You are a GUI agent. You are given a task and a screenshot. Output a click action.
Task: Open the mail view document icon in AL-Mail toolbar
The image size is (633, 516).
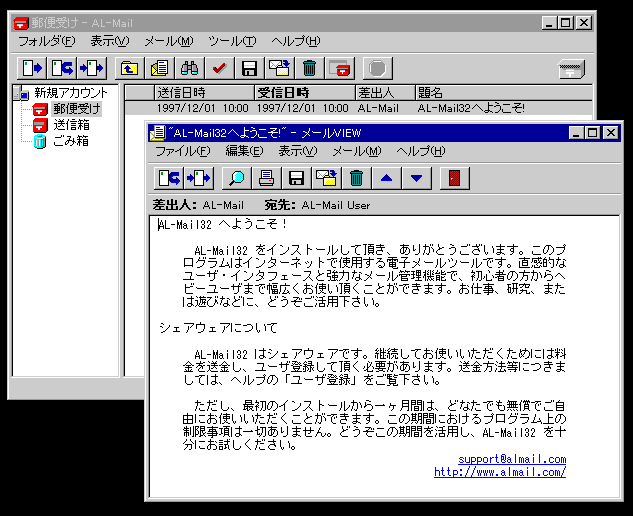[159, 68]
